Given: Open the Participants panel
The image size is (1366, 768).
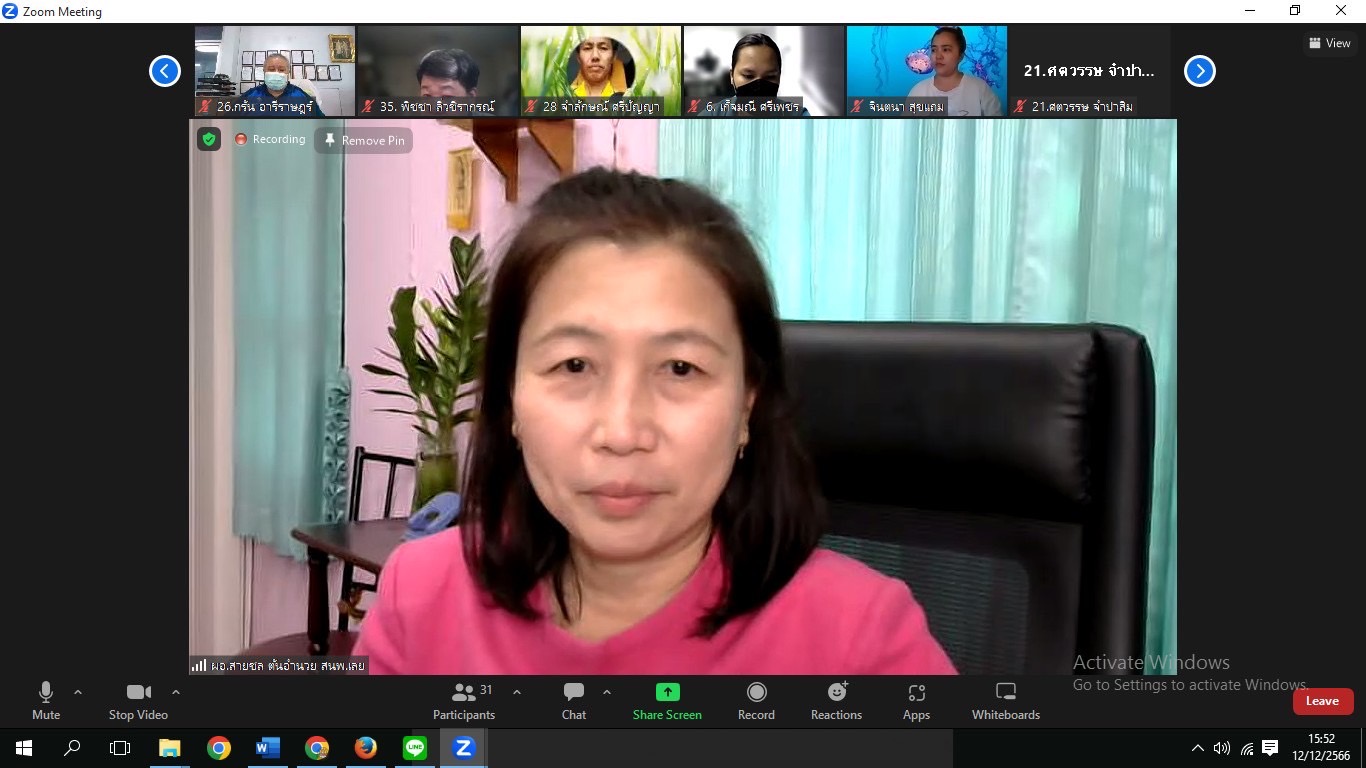Looking at the screenshot, I should (x=464, y=700).
